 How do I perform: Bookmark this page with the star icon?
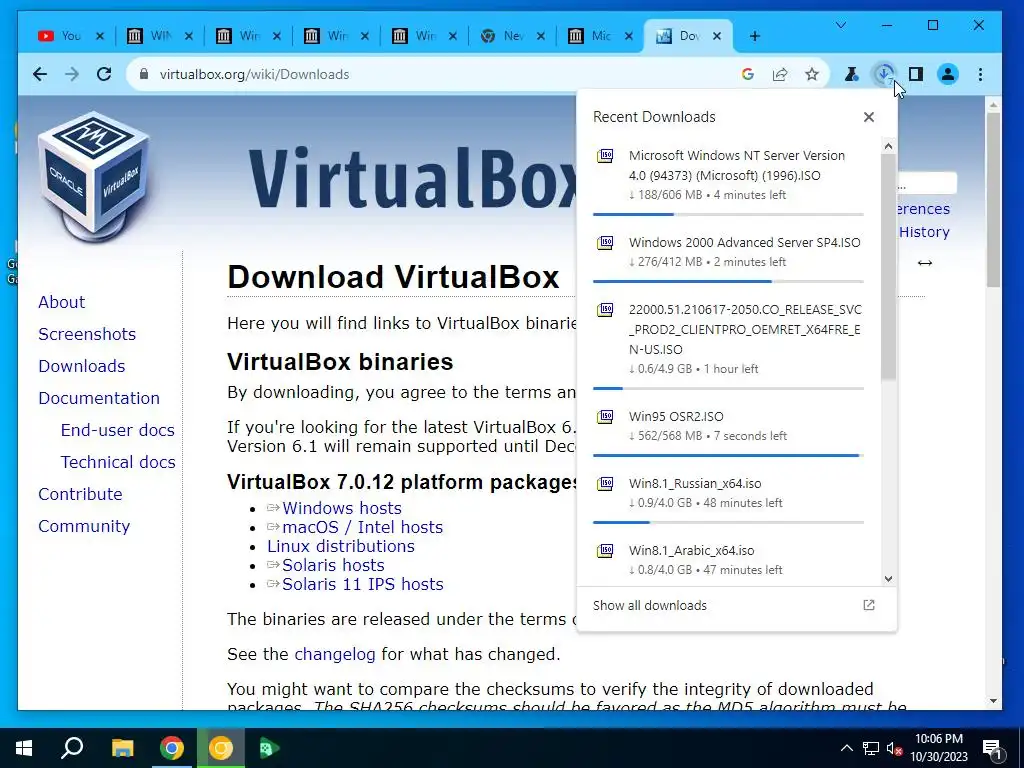click(x=812, y=74)
